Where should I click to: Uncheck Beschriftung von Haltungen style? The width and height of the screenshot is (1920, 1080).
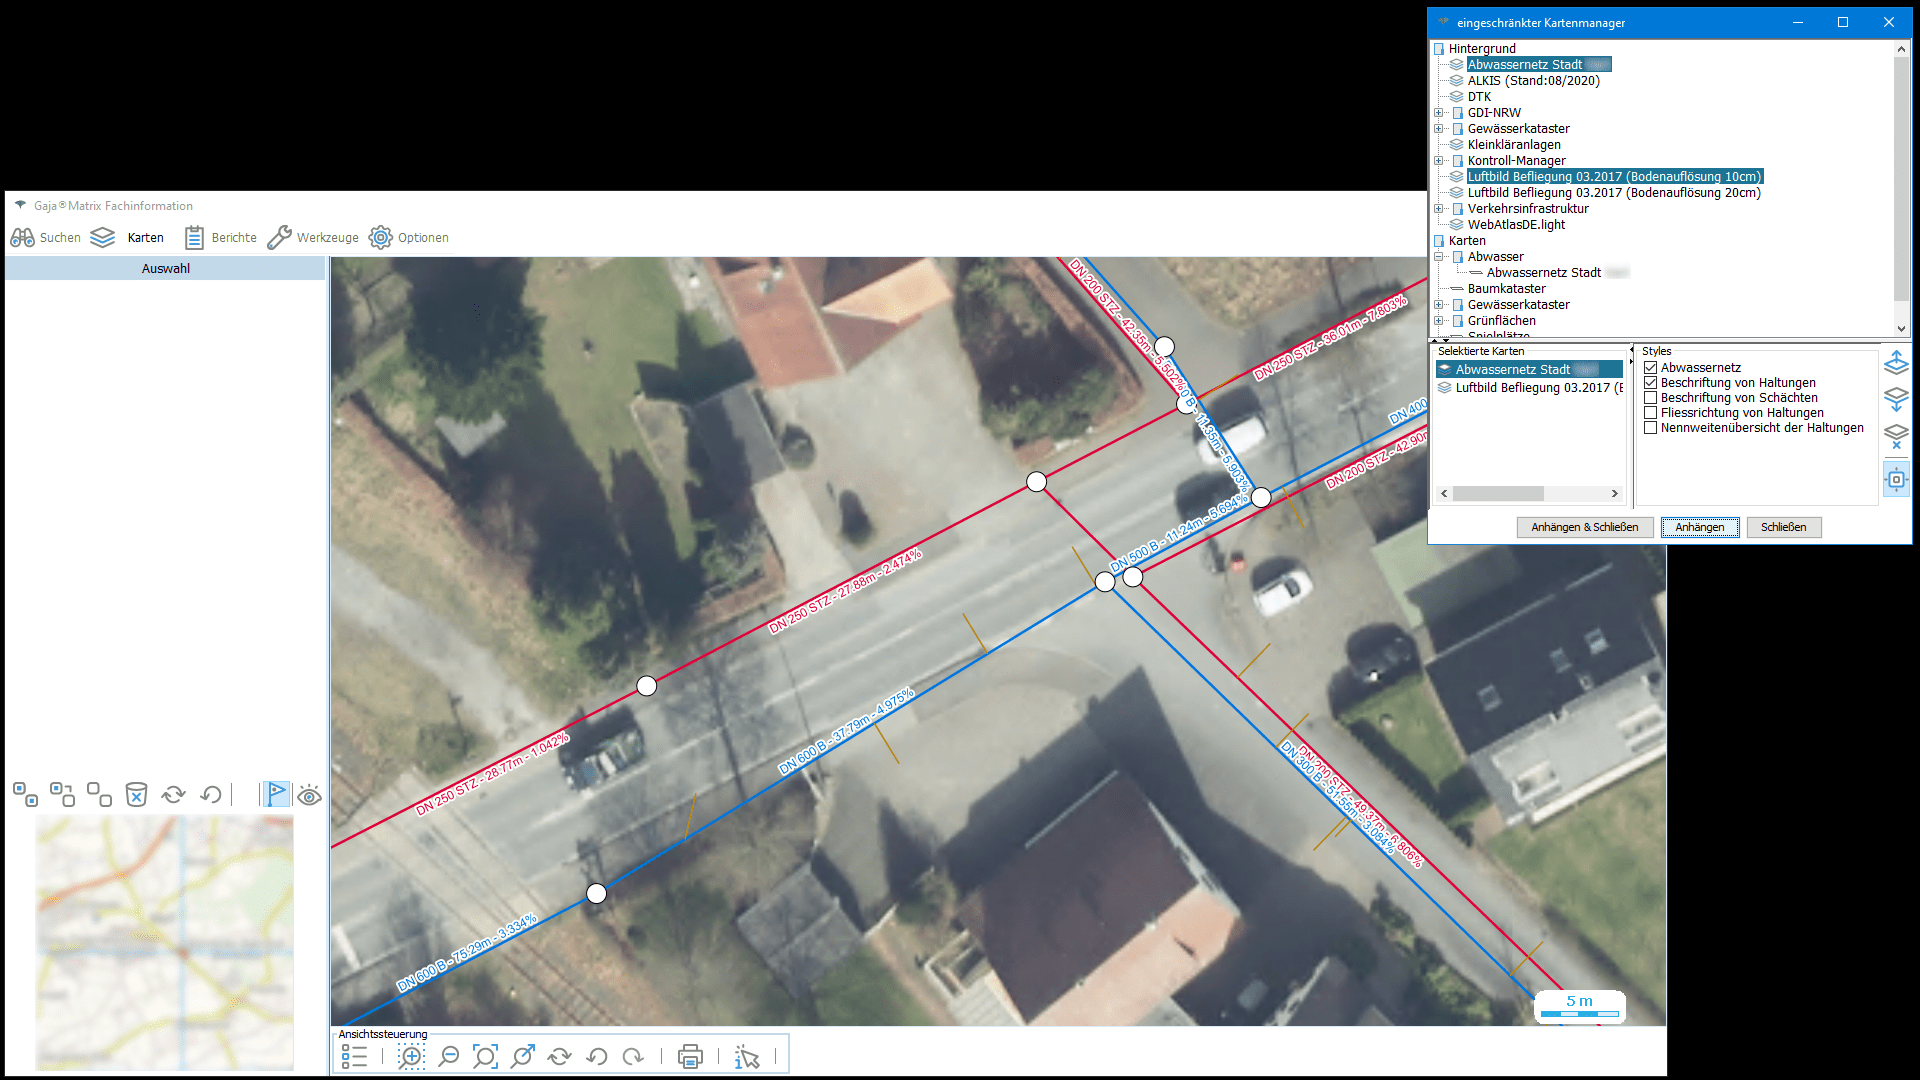[1651, 383]
